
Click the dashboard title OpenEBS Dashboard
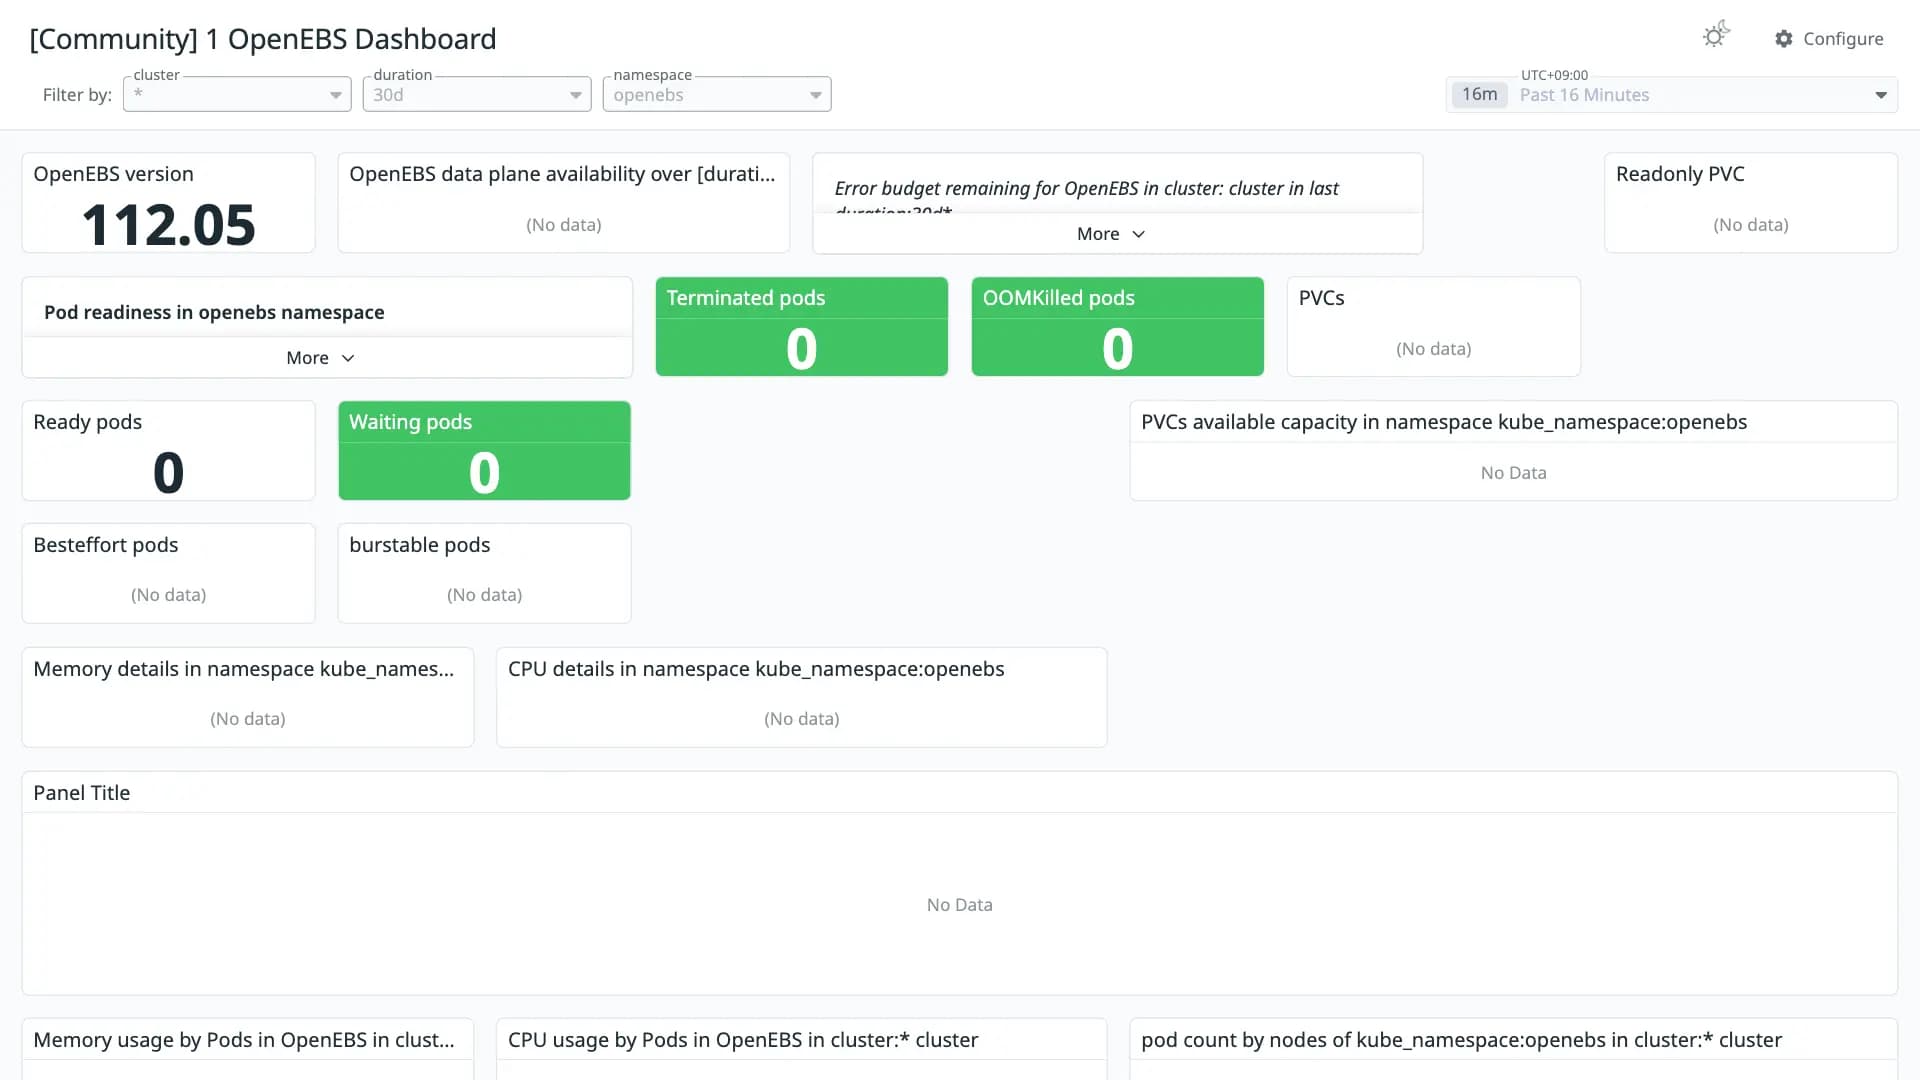click(262, 39)
